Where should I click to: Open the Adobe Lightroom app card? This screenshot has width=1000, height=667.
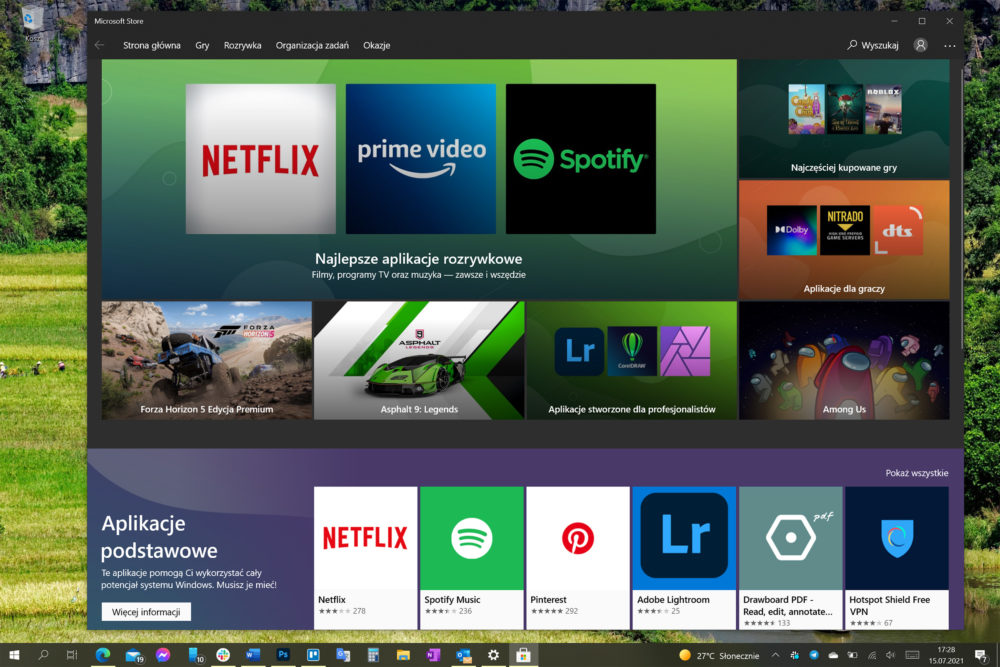click(x=684, y=558)
